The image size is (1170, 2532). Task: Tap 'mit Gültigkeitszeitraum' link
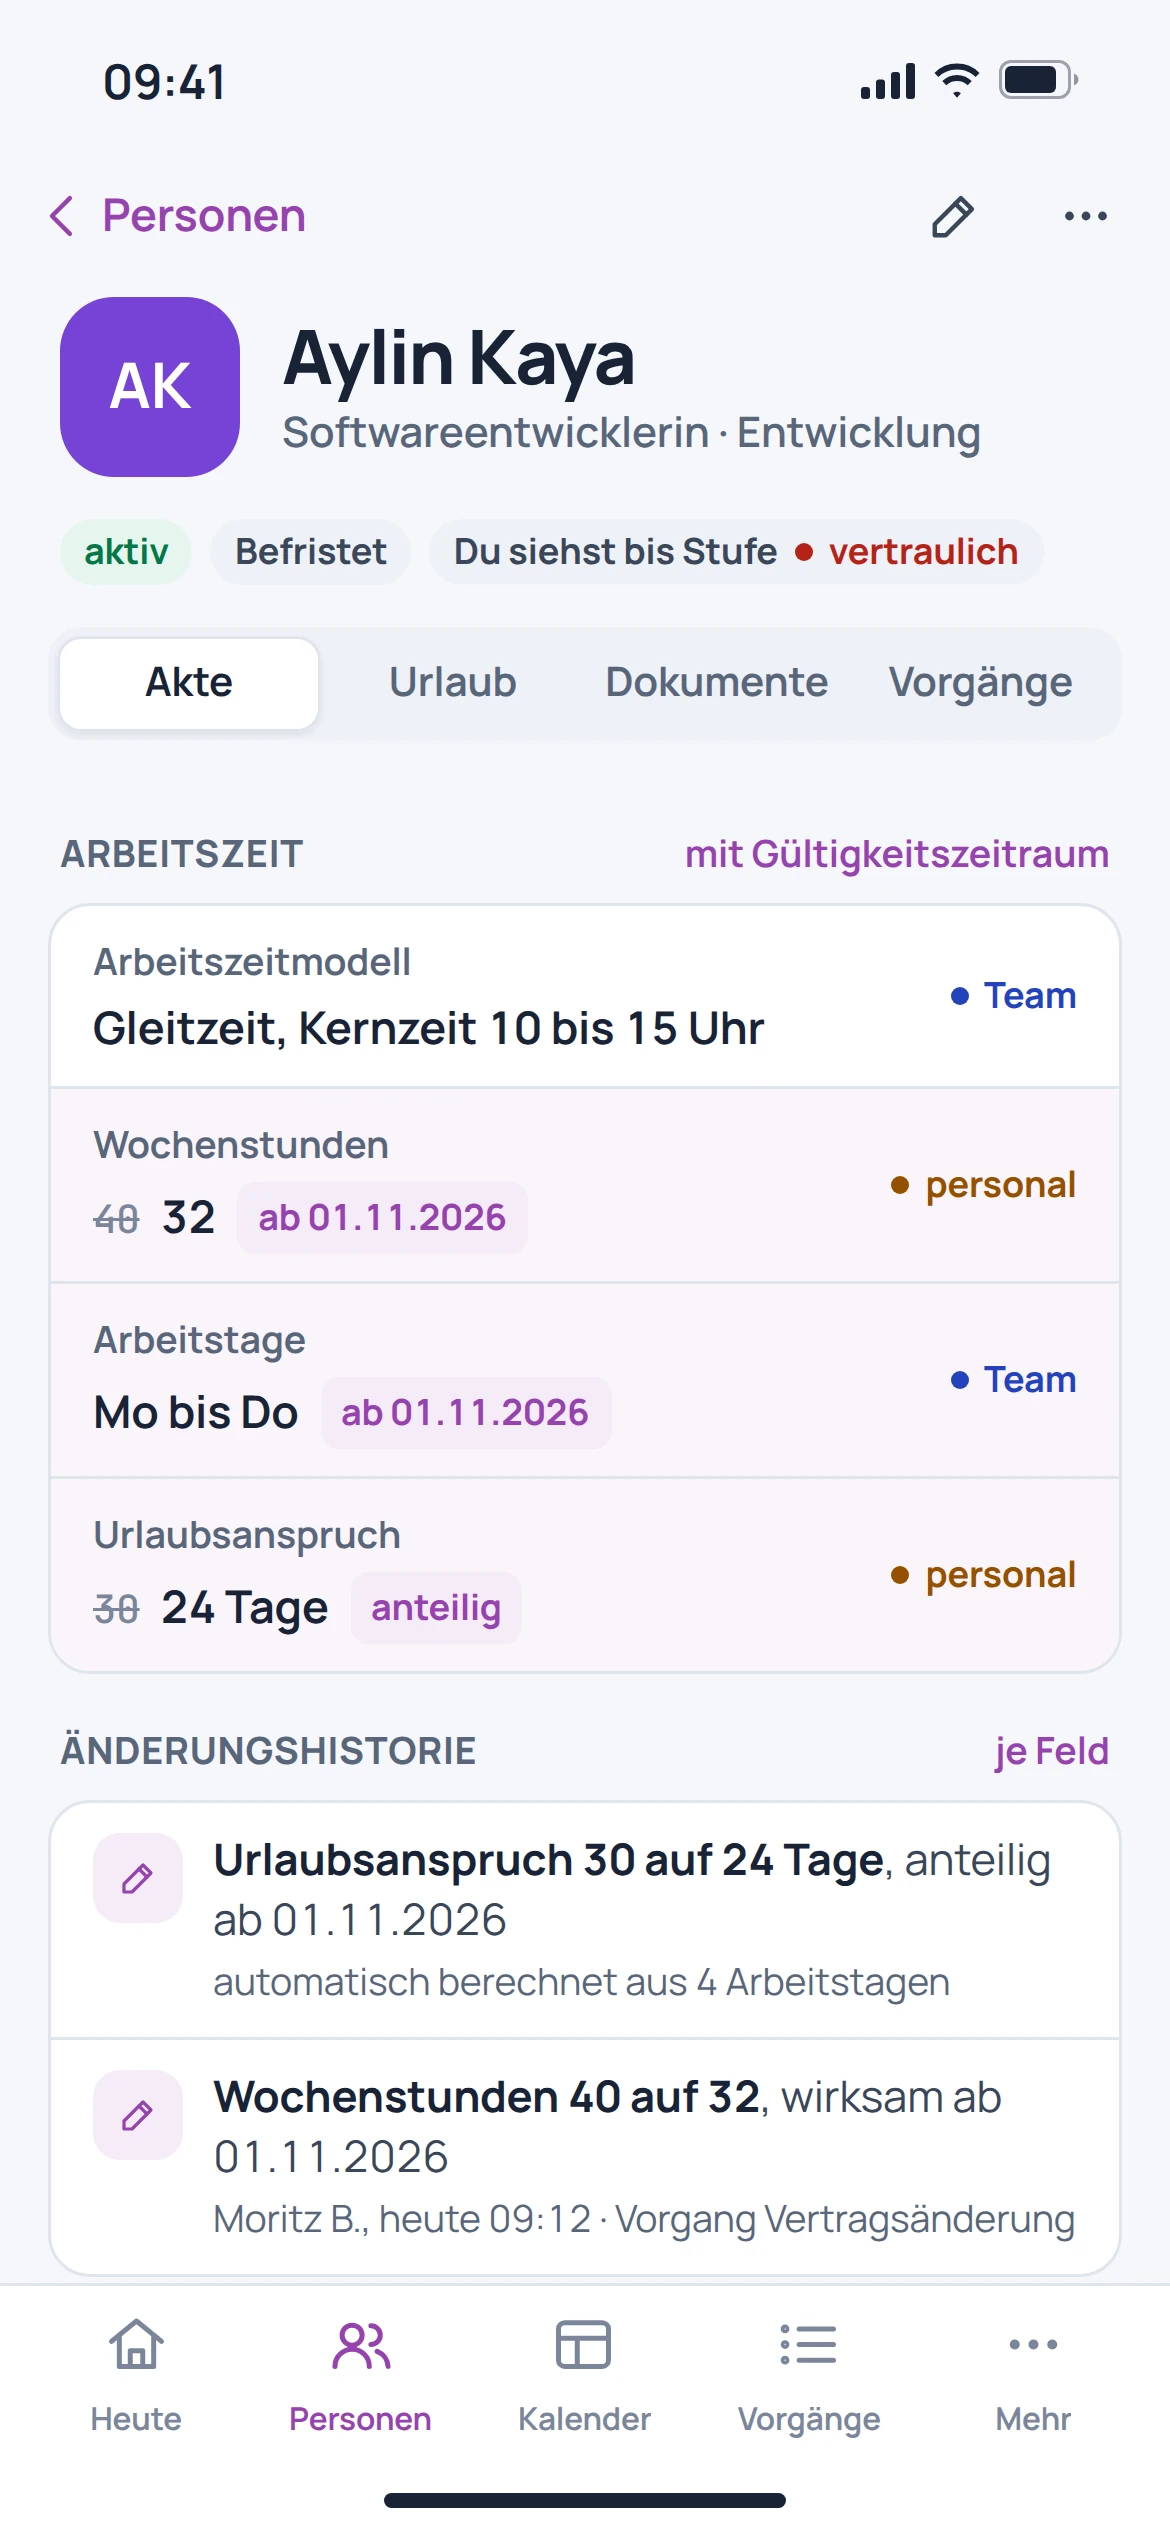897,855
